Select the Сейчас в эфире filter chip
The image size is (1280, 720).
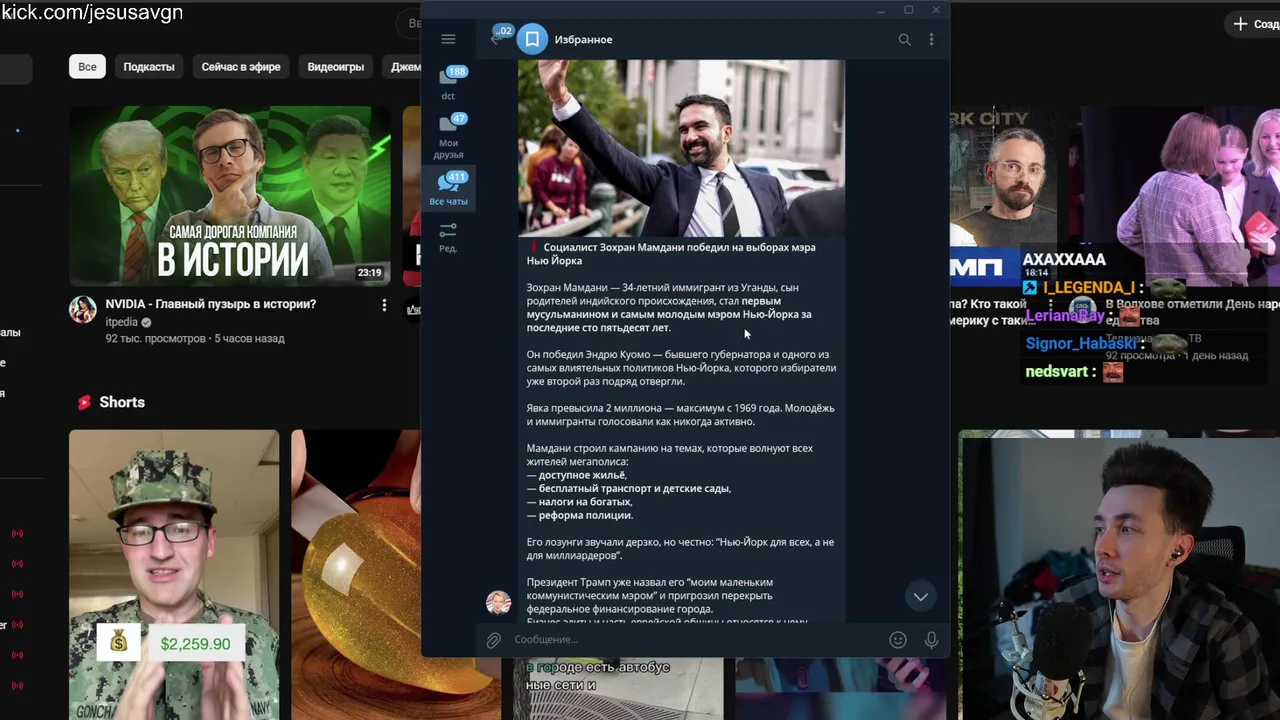pyautogui.click(x=241, y=67)
